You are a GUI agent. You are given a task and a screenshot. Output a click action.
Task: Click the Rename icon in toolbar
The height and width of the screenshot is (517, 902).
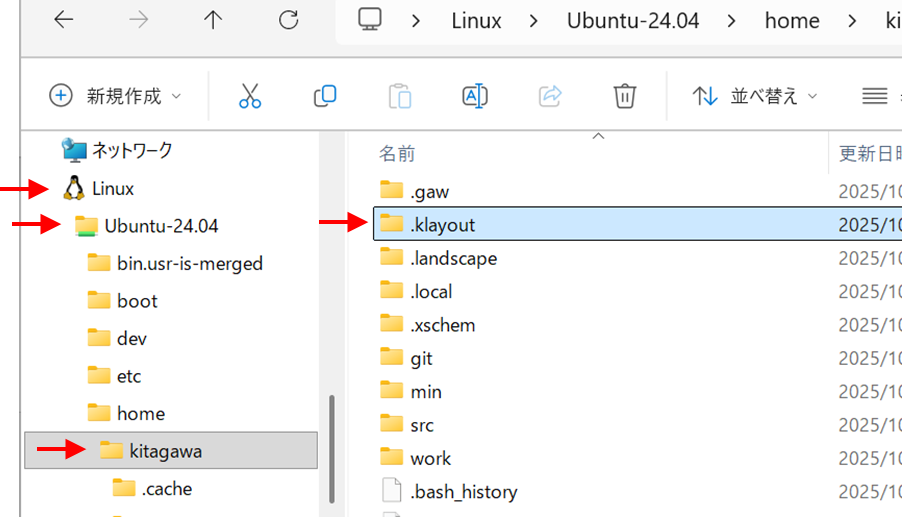click(x=475, y=96)
